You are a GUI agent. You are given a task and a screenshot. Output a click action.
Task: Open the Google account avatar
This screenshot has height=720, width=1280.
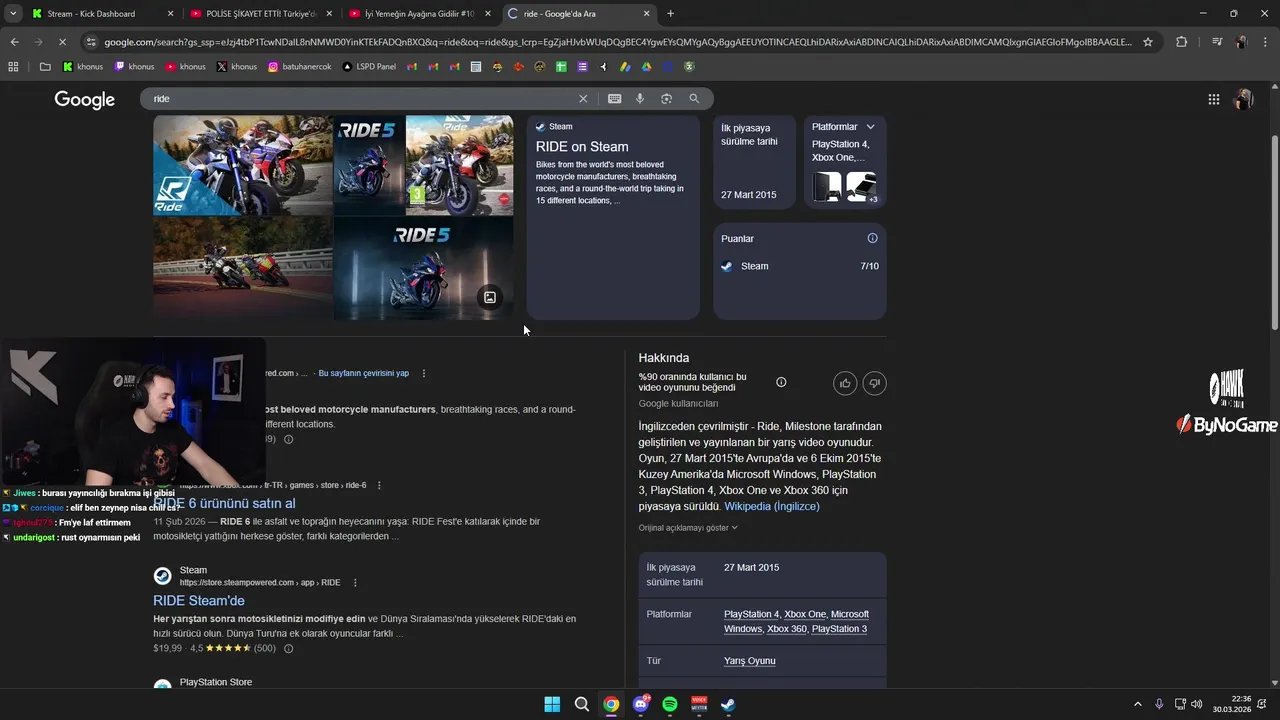point(1244,99)
